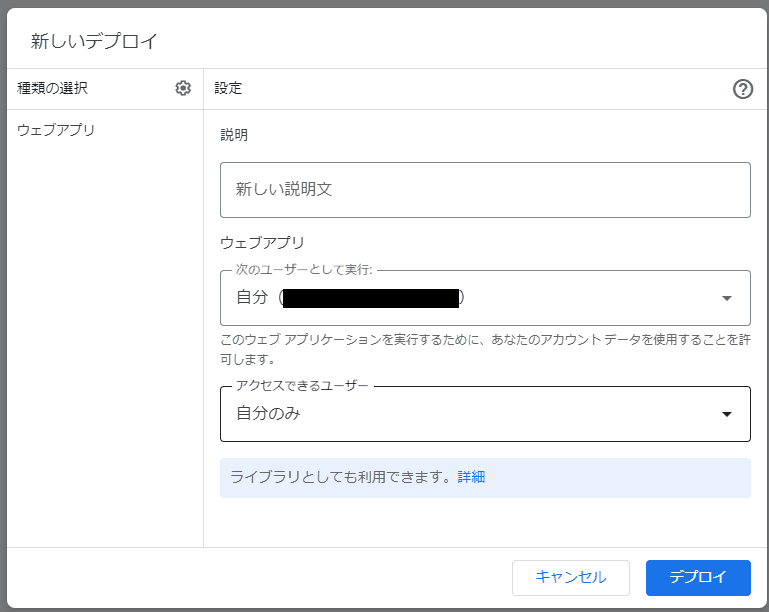Select ウェブアプリ in the left type list

pos(56,130)
